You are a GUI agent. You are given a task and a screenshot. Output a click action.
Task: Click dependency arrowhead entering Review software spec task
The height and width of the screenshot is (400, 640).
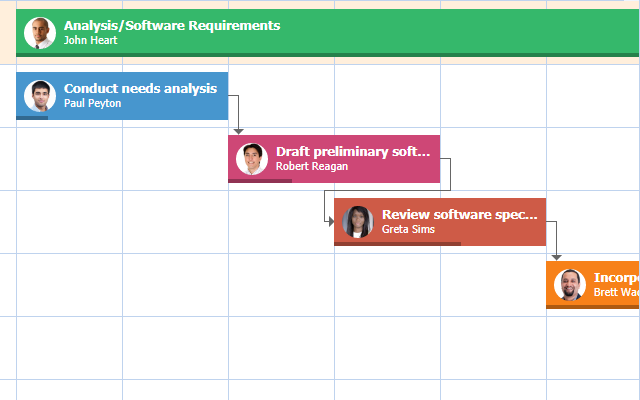[x=330, y=222]
